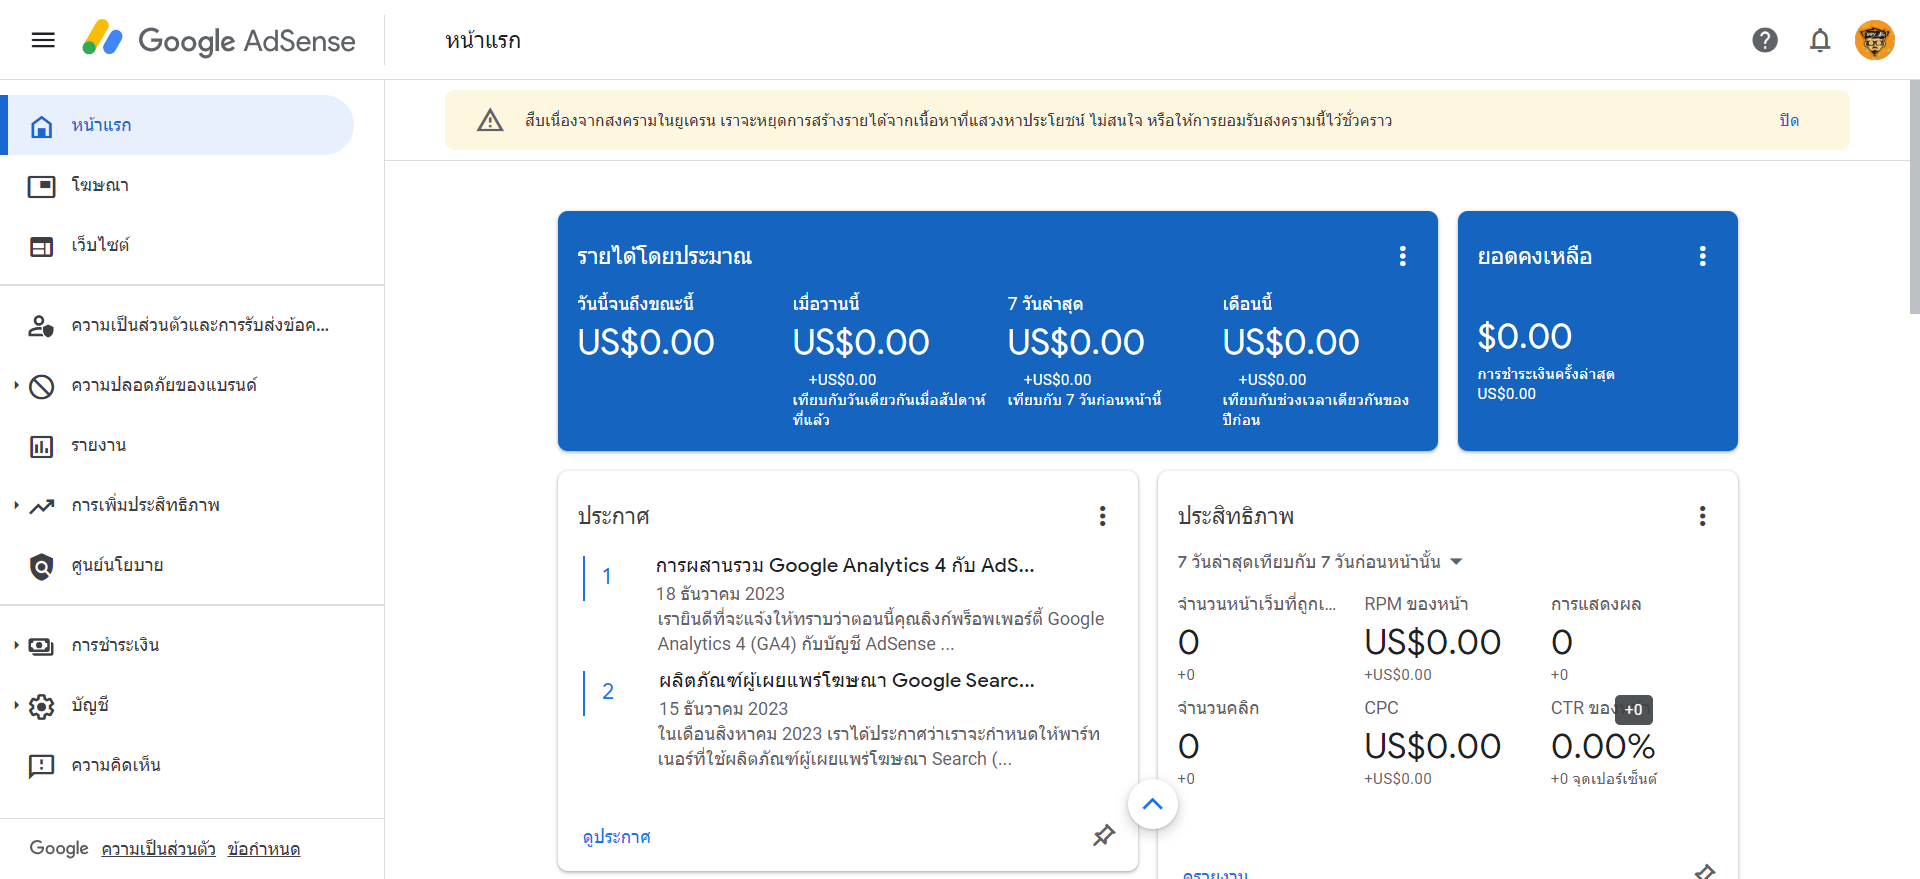Click the การชำระเงินครั้งล่าสุด label
Screen dimensions: 1920x879
(x=1546, y=374)
